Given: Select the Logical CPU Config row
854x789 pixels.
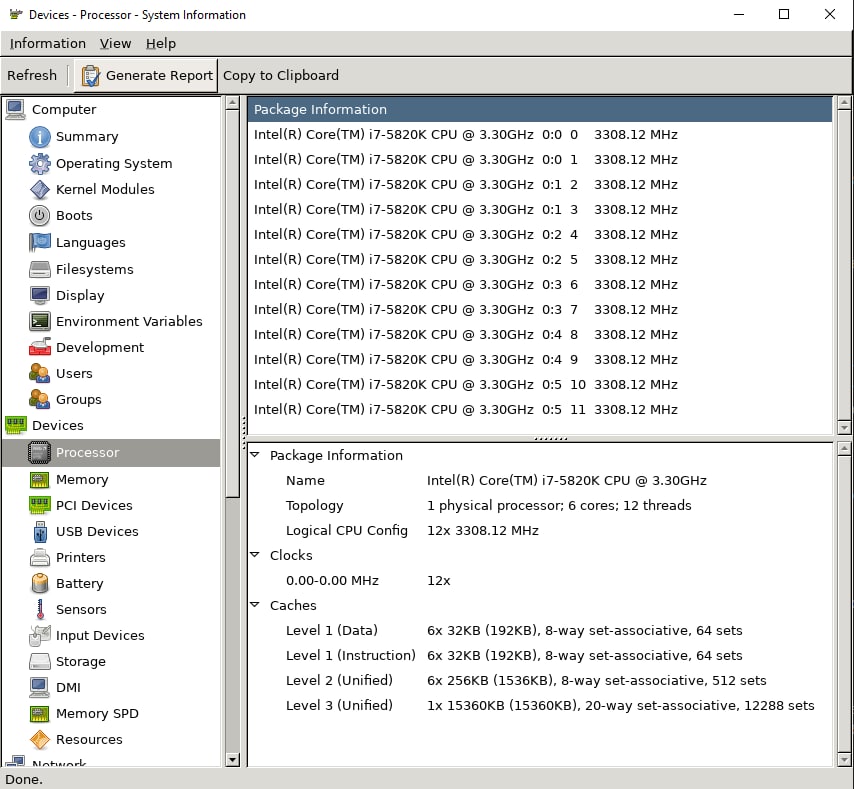Looking at the screenshot, I should coord(540,530).
